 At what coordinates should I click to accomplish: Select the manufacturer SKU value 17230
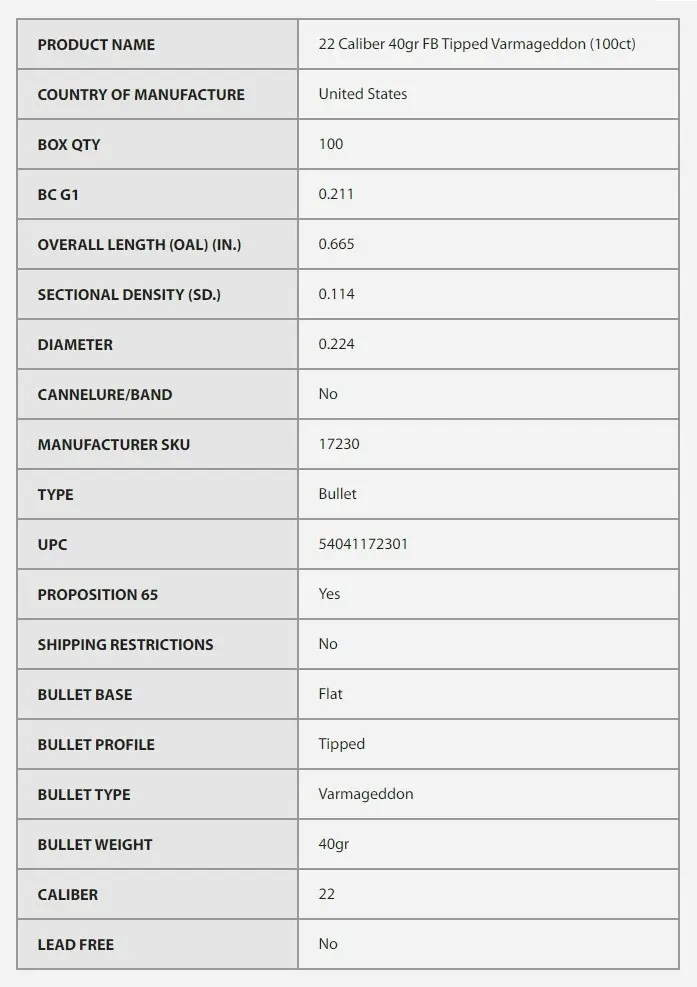(x=339, y=444)
